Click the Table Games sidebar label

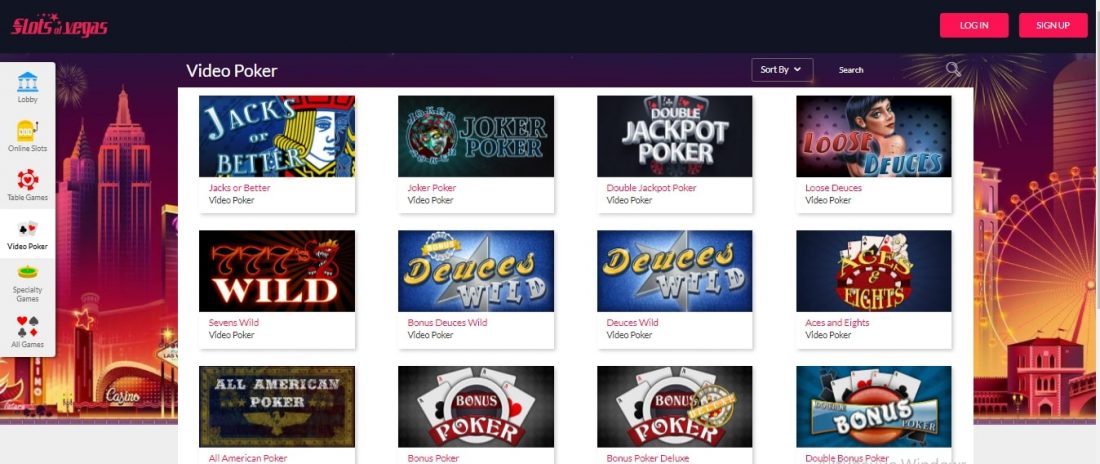click(x=27, y=198)
